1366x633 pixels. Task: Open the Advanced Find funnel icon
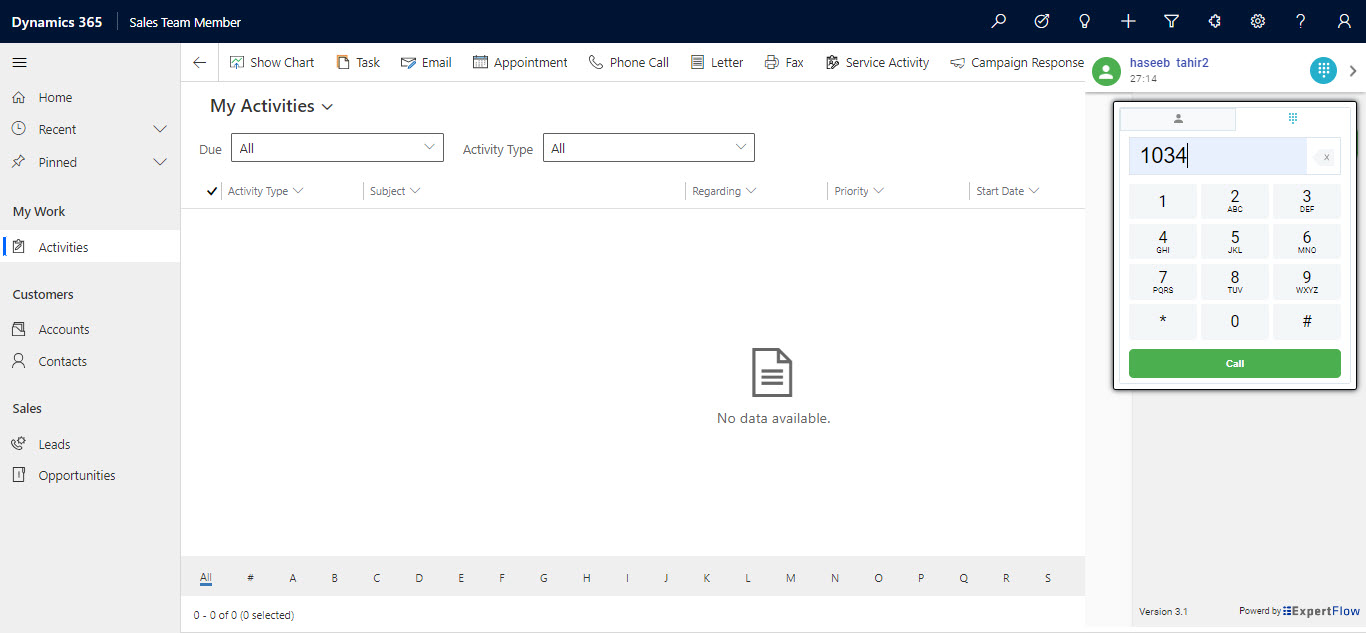(1171, 21)
